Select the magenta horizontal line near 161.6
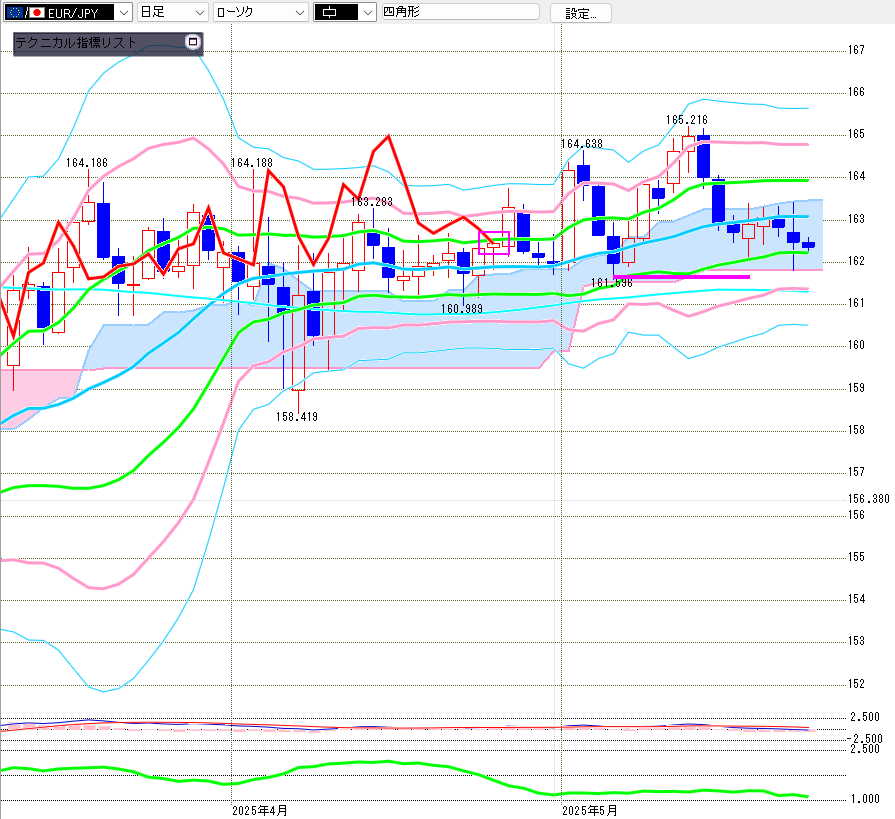This screenshot has width=895, height=819. [682, 277]
